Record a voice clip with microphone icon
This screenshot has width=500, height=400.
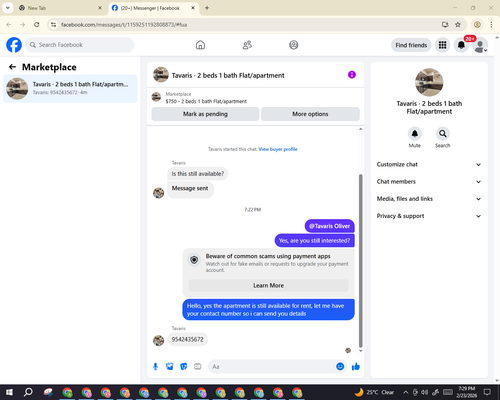pos(155,367)
